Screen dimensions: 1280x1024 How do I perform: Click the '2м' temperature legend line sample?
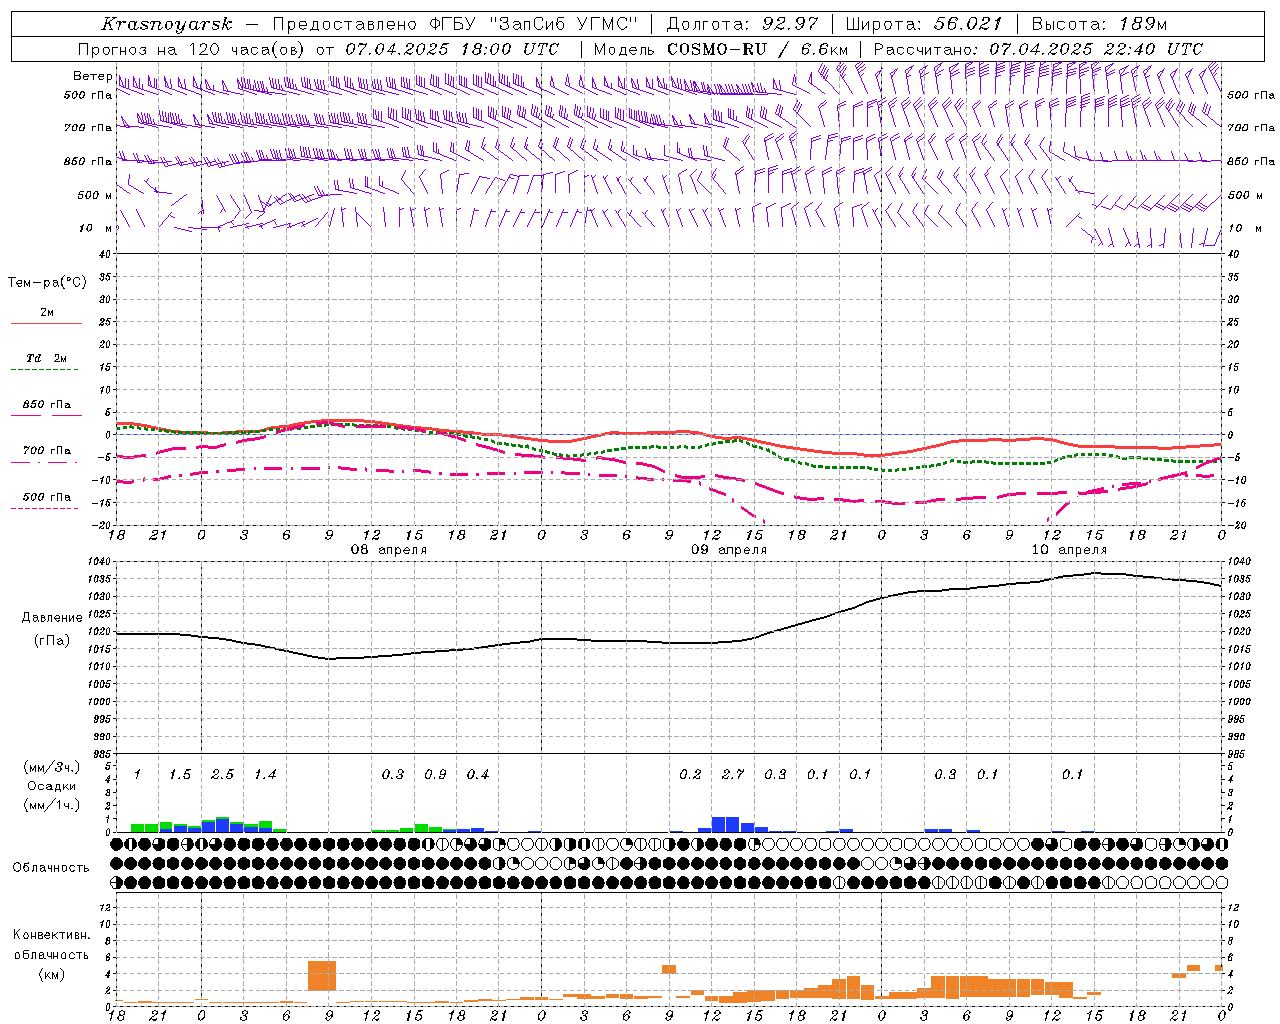(46, 323)
